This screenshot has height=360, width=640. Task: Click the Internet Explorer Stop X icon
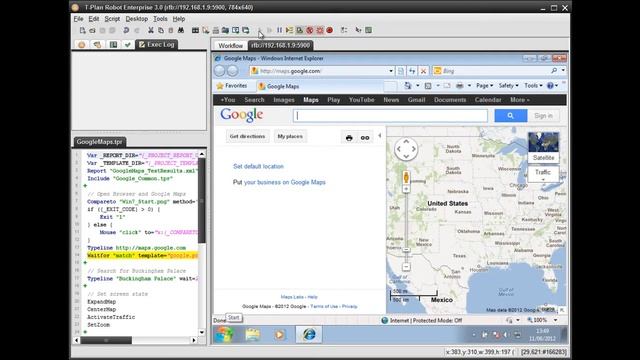[x=423, y=71]
